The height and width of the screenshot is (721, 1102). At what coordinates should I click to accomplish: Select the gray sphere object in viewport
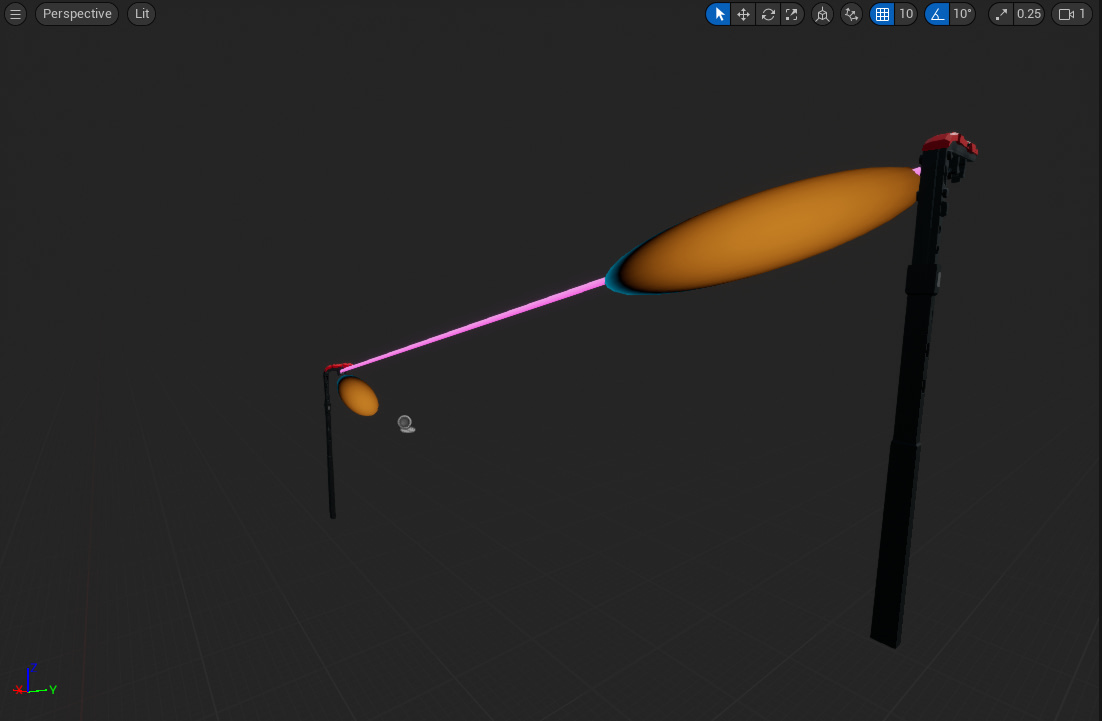point(405,423)
